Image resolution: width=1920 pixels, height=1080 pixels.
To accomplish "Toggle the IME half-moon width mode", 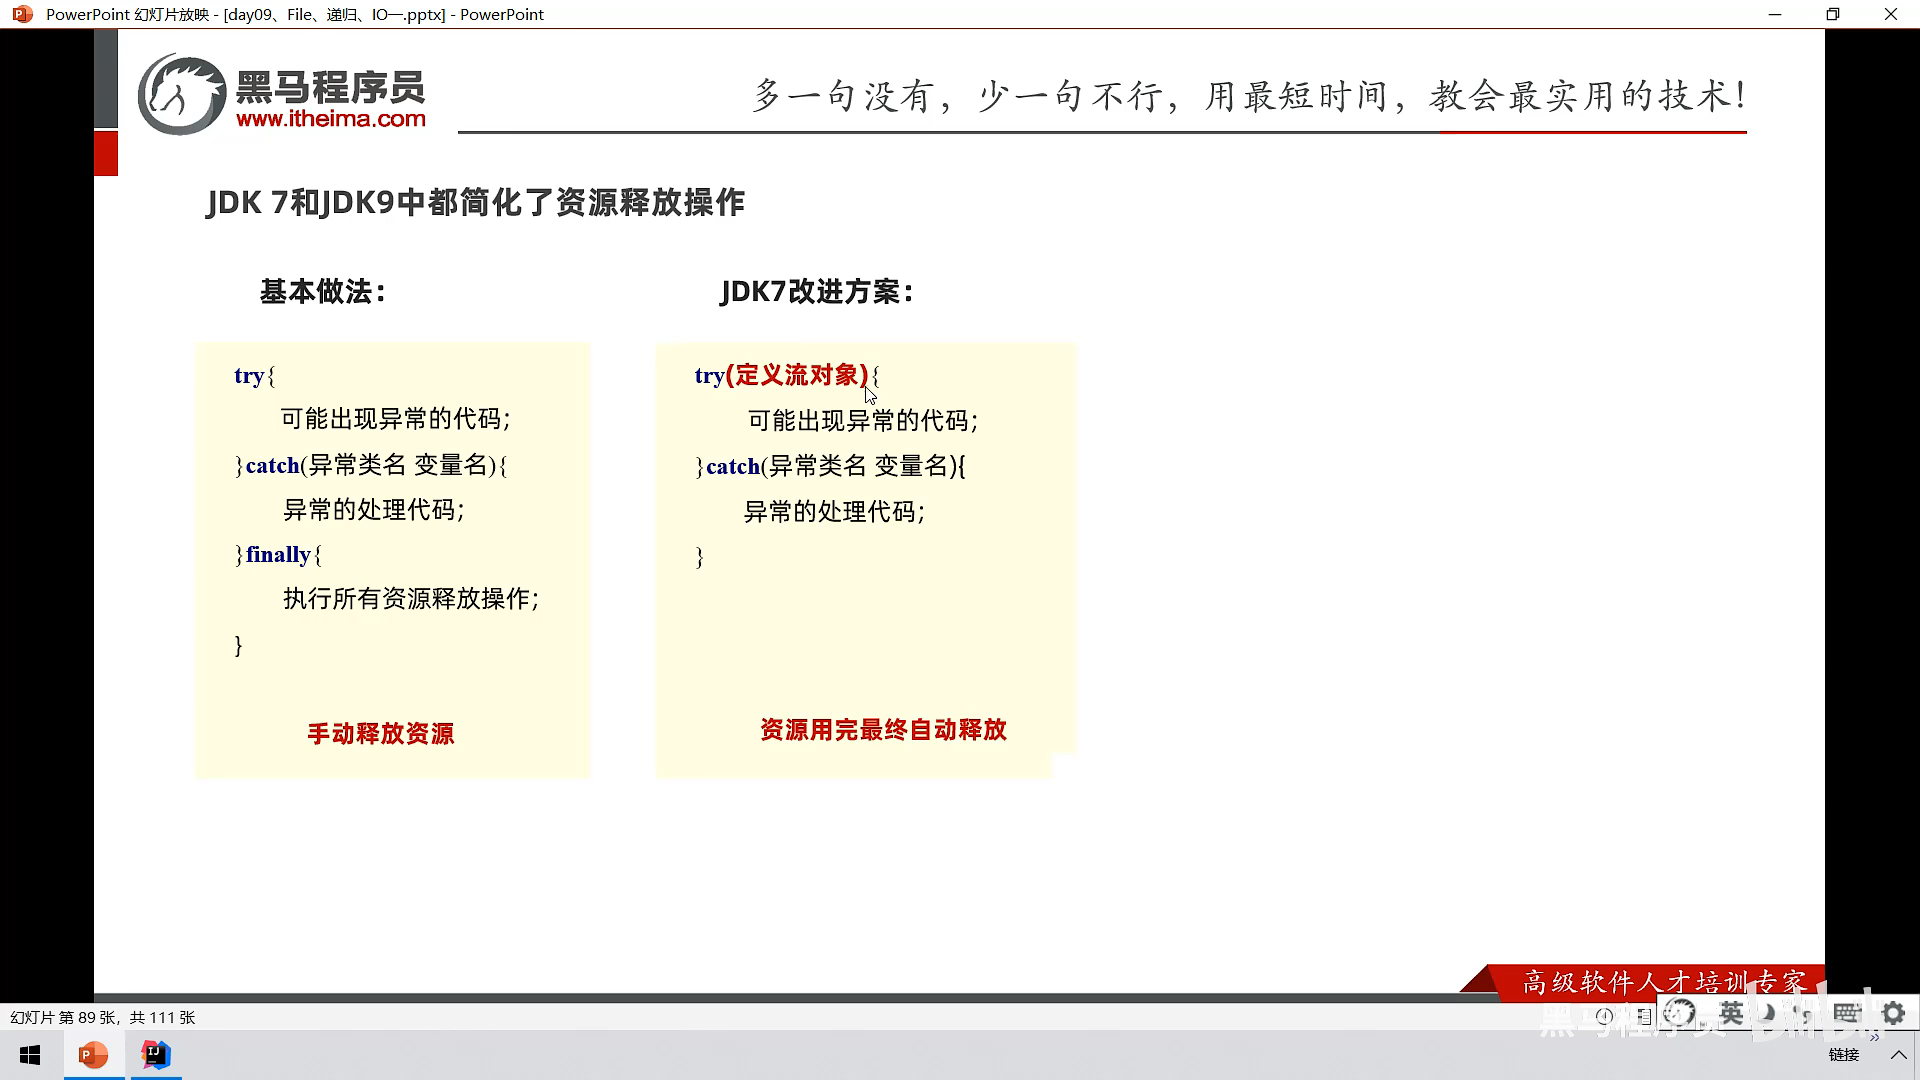I will pyautogui.click(x=1767, y=1013).
